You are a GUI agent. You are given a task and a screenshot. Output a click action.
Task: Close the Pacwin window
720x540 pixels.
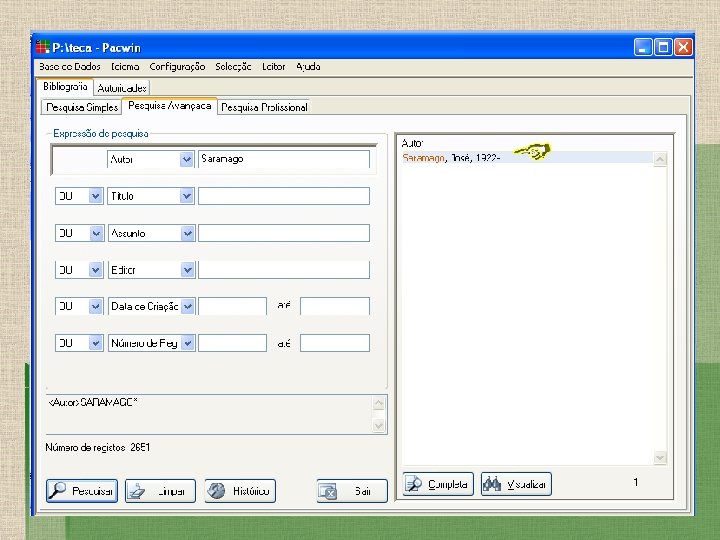point(683,47)
